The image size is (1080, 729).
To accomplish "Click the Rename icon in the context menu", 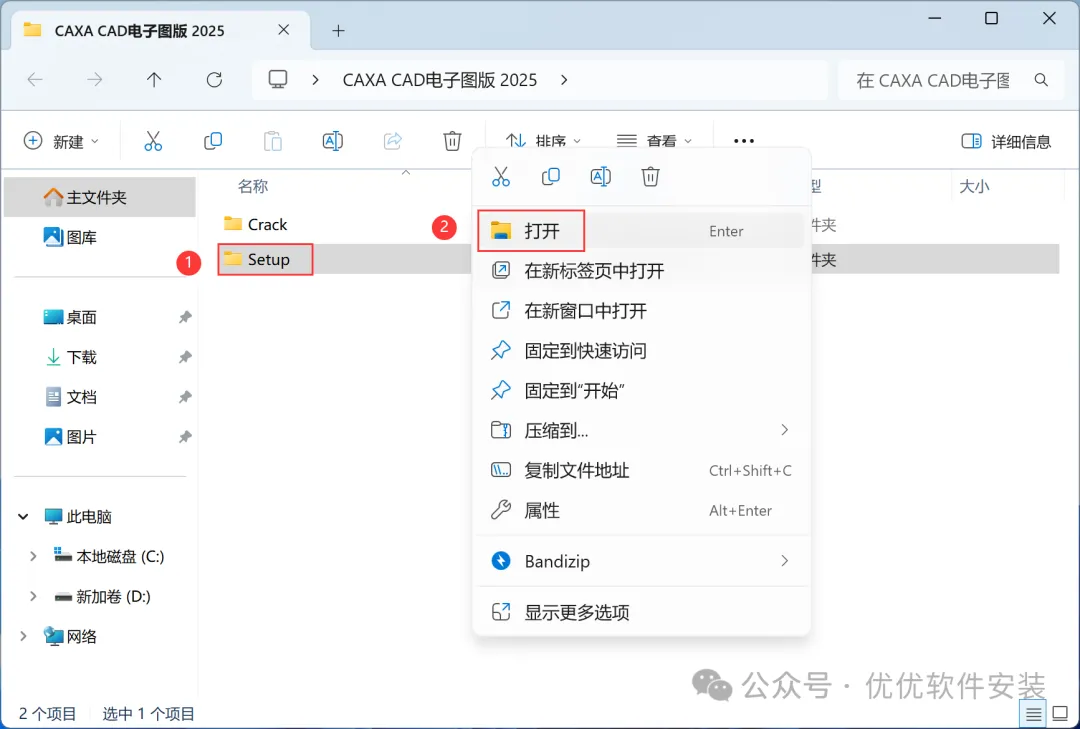I will click(601, 177).
